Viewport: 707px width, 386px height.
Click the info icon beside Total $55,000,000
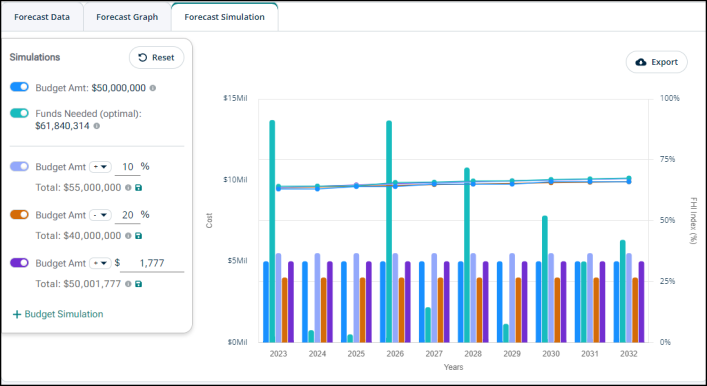click(x=128, y=188)
